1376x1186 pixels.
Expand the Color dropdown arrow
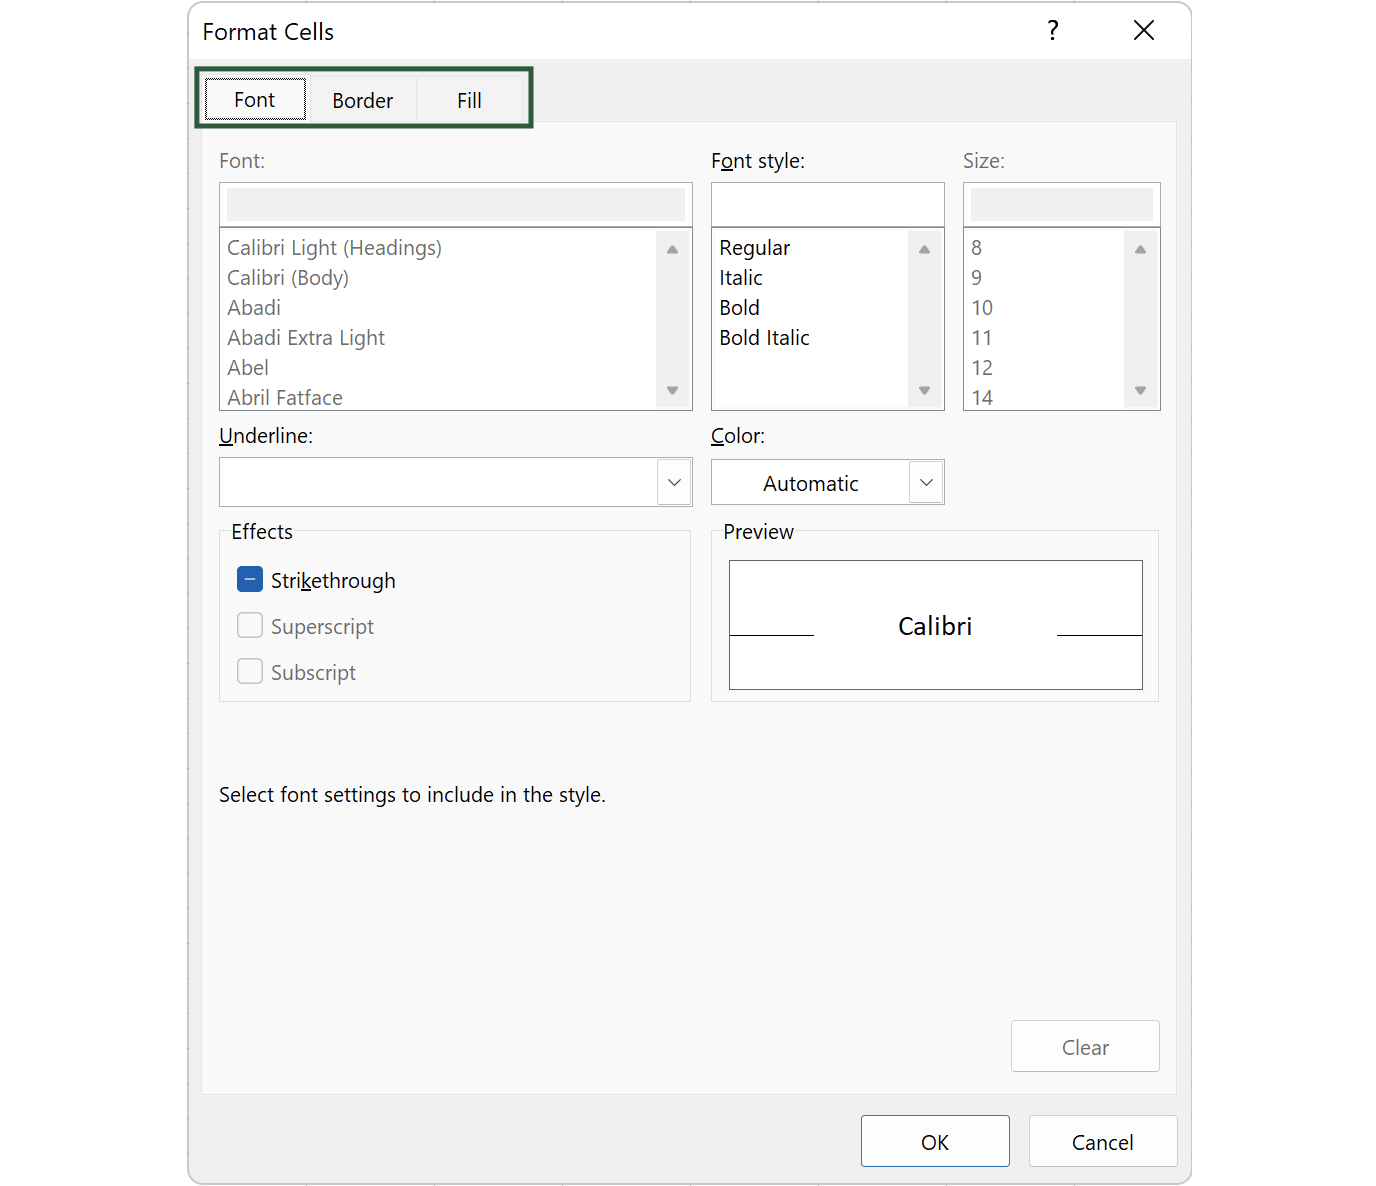point(926,482)
